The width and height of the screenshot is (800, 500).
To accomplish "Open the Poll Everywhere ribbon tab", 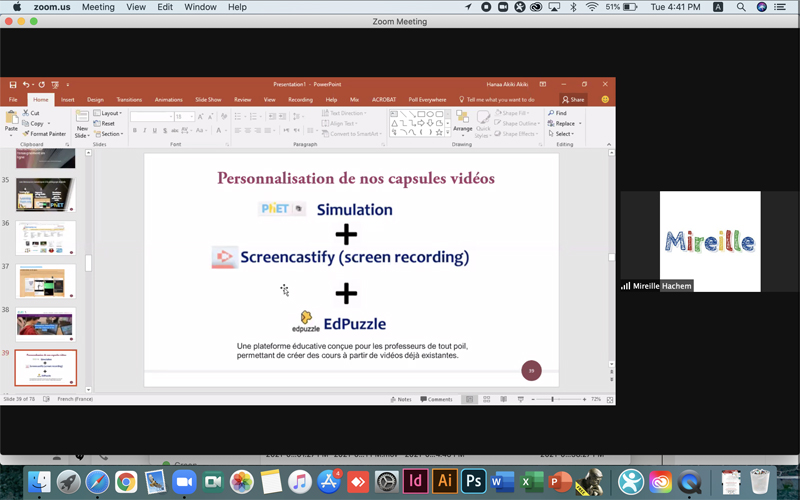I will coord(427,99).
